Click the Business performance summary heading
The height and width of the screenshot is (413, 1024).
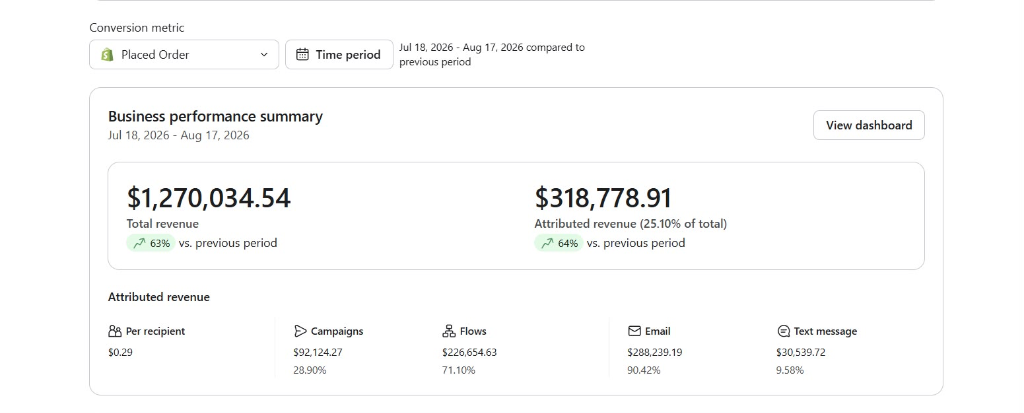216,116
